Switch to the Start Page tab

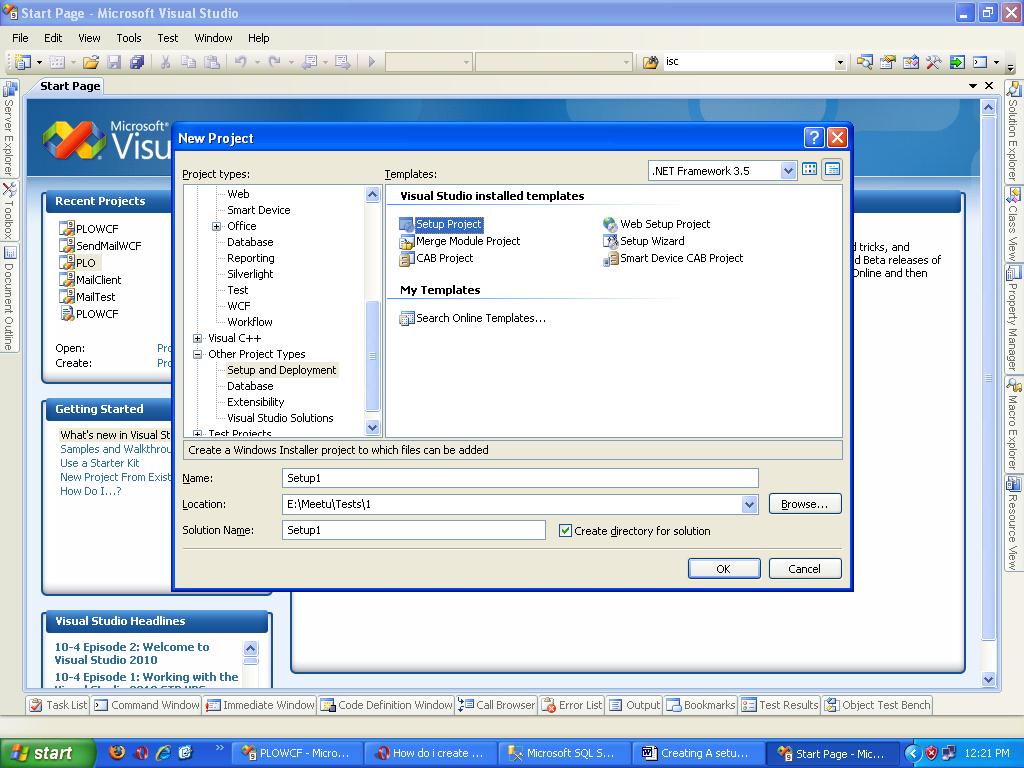(x=68, y=86)
